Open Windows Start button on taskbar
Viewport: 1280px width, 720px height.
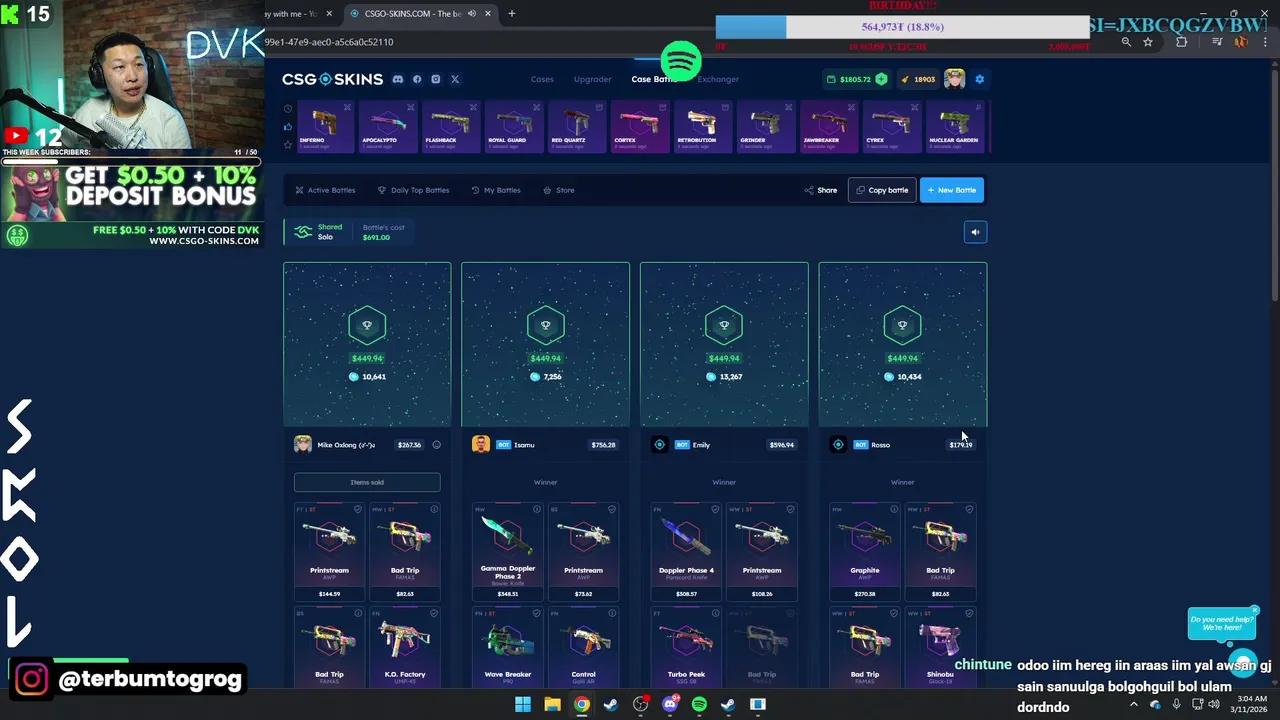(x=523, y=704)
